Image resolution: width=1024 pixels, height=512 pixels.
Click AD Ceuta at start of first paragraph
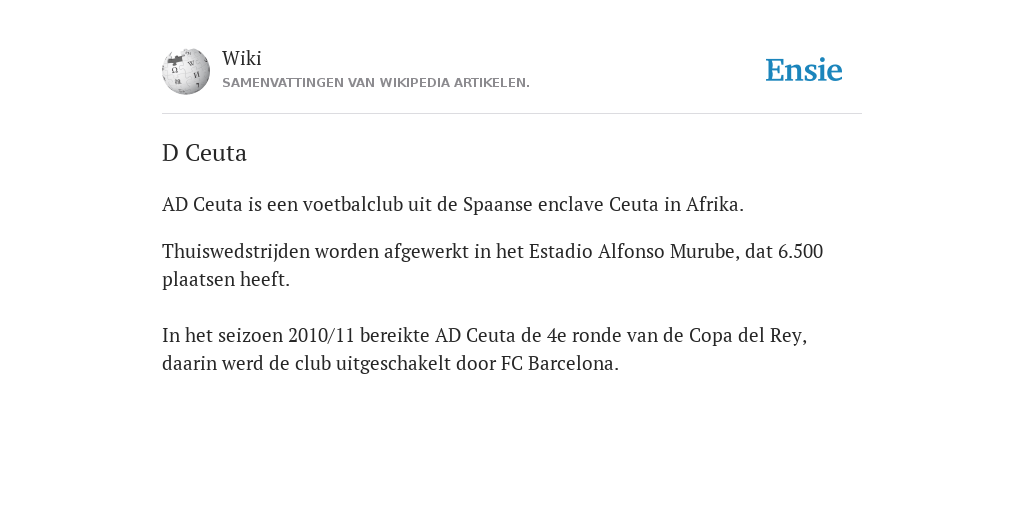coord(202,204)
